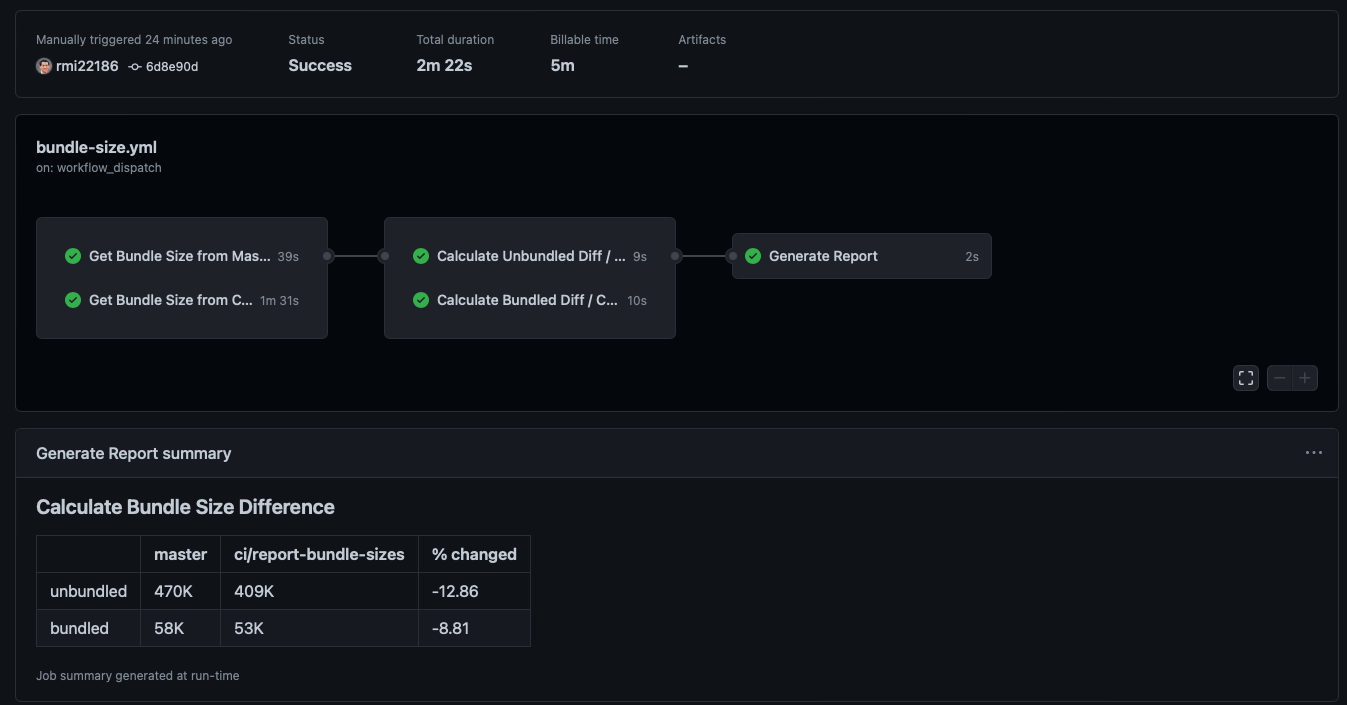
Task: Click the green check on the second Get Bundle Size job
Action: pos(73,300)
